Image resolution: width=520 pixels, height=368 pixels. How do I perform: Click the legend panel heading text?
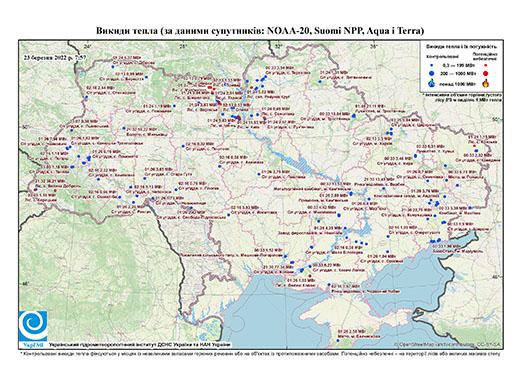coord(462,47)
